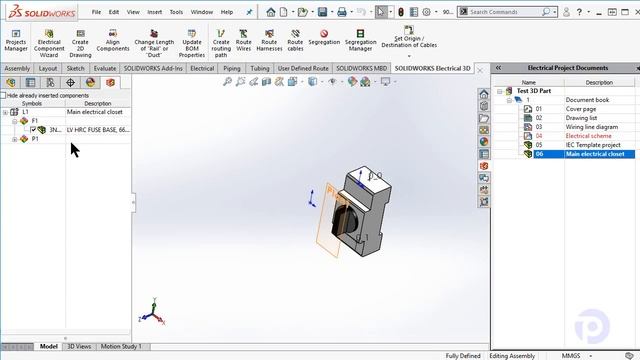The image size is (640, 360).
Task: Collapse the Document book node
Action: pyautogui.click(x=509, y=100)
